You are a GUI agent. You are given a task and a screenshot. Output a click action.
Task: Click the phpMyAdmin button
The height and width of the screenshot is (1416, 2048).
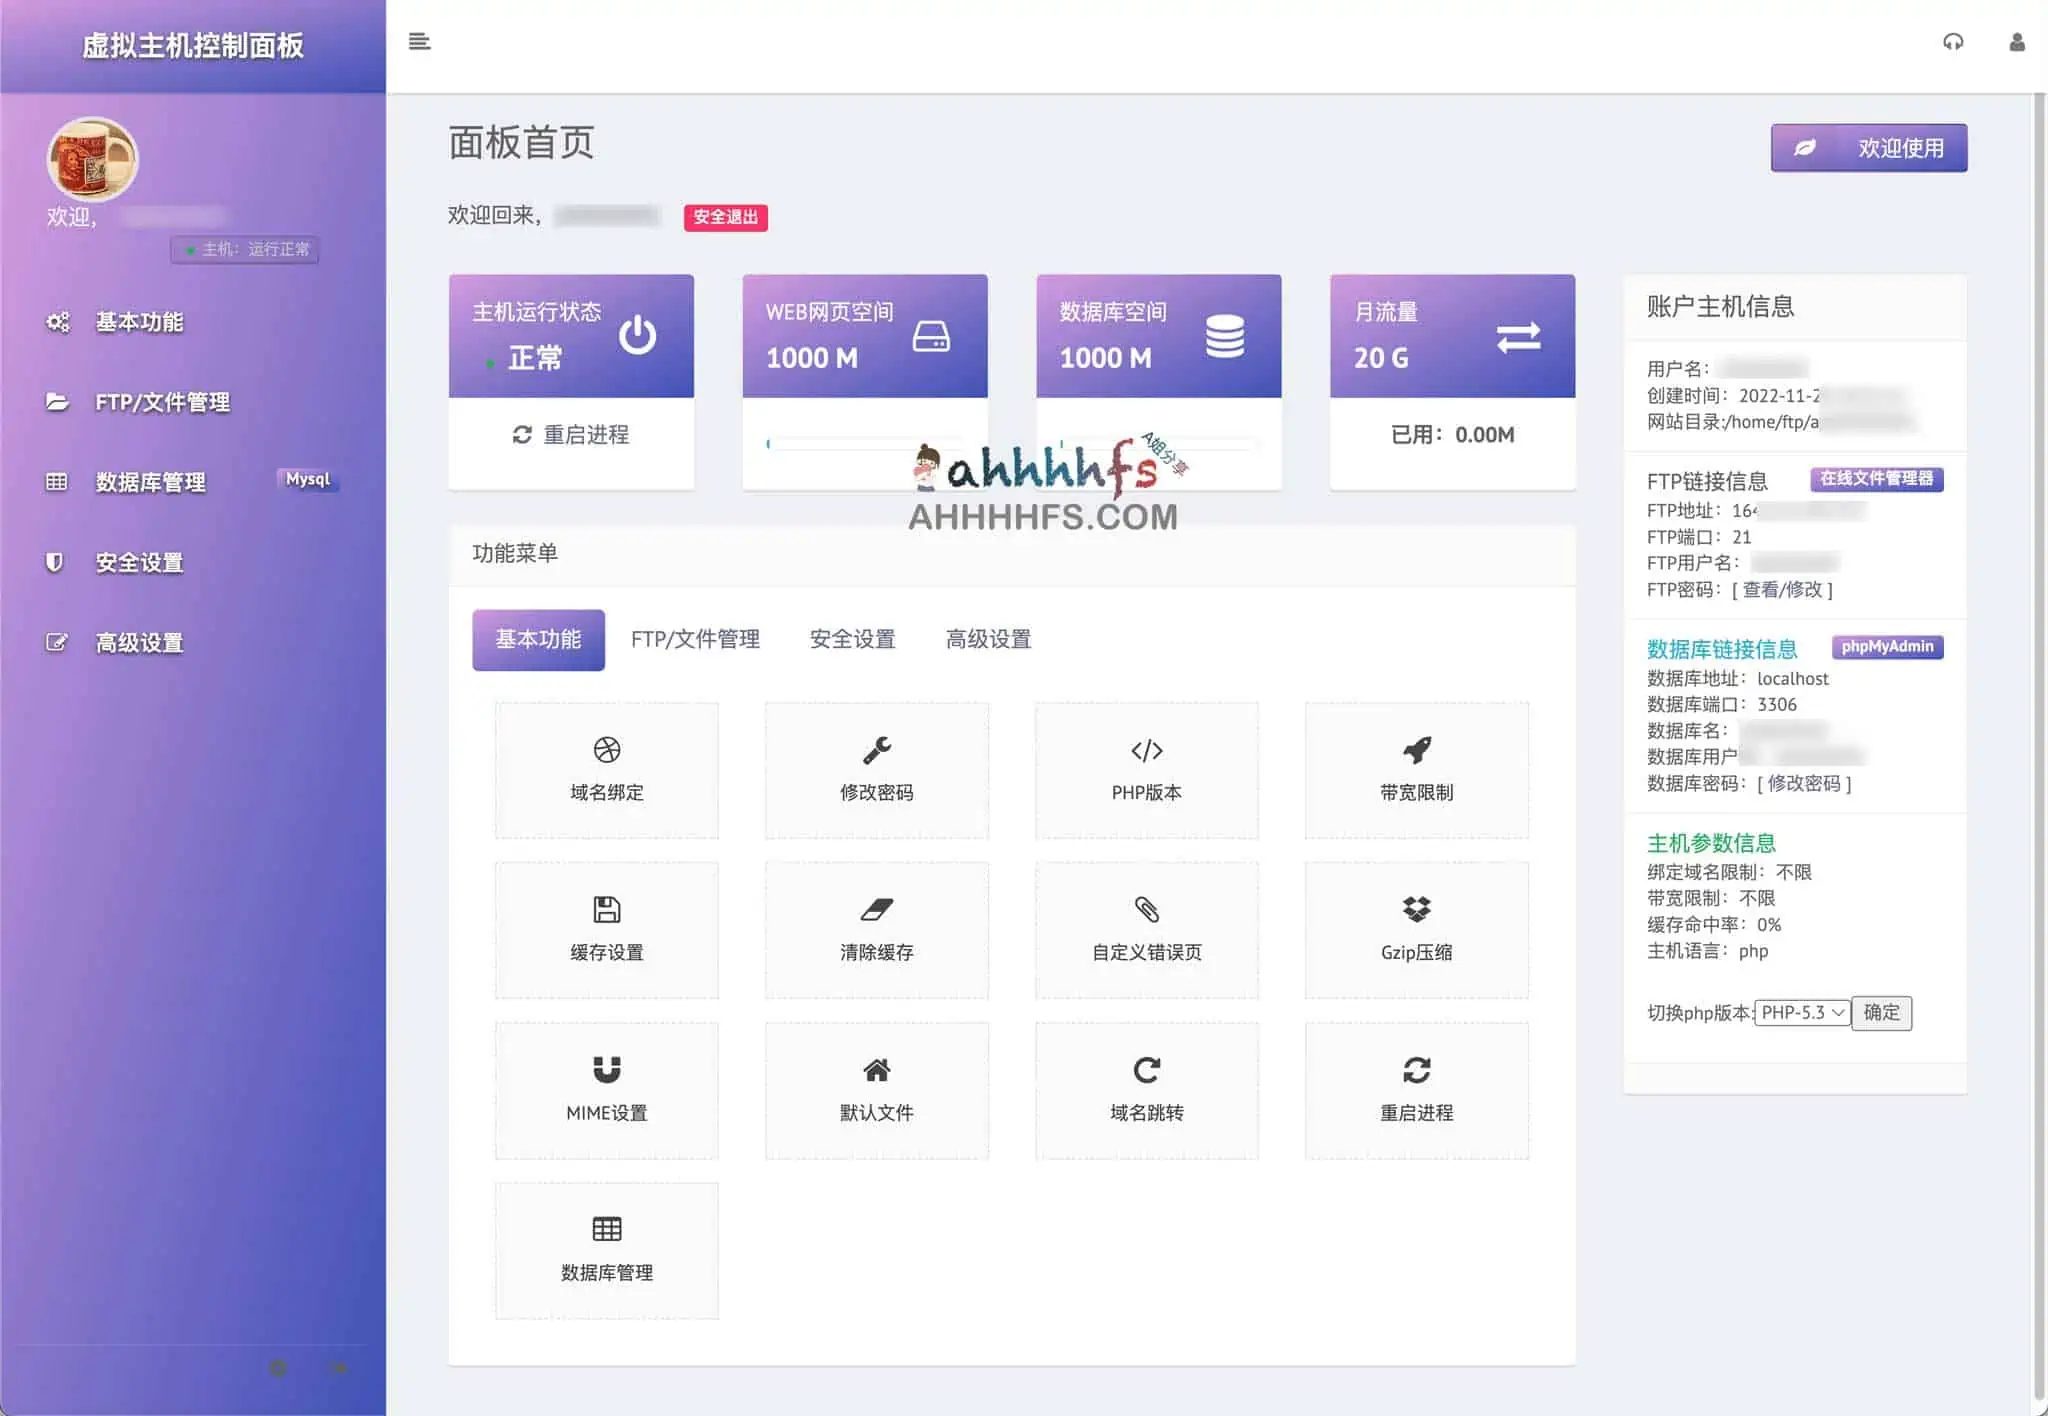tap(1886, 647)
